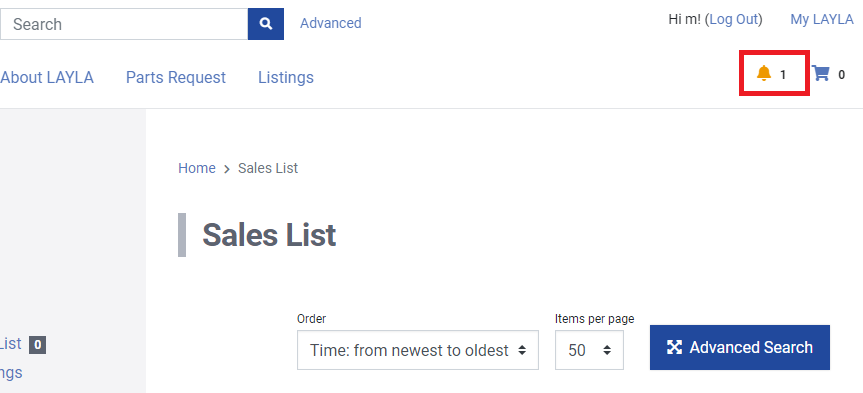Click the notification count next to bell

[783, 74]
